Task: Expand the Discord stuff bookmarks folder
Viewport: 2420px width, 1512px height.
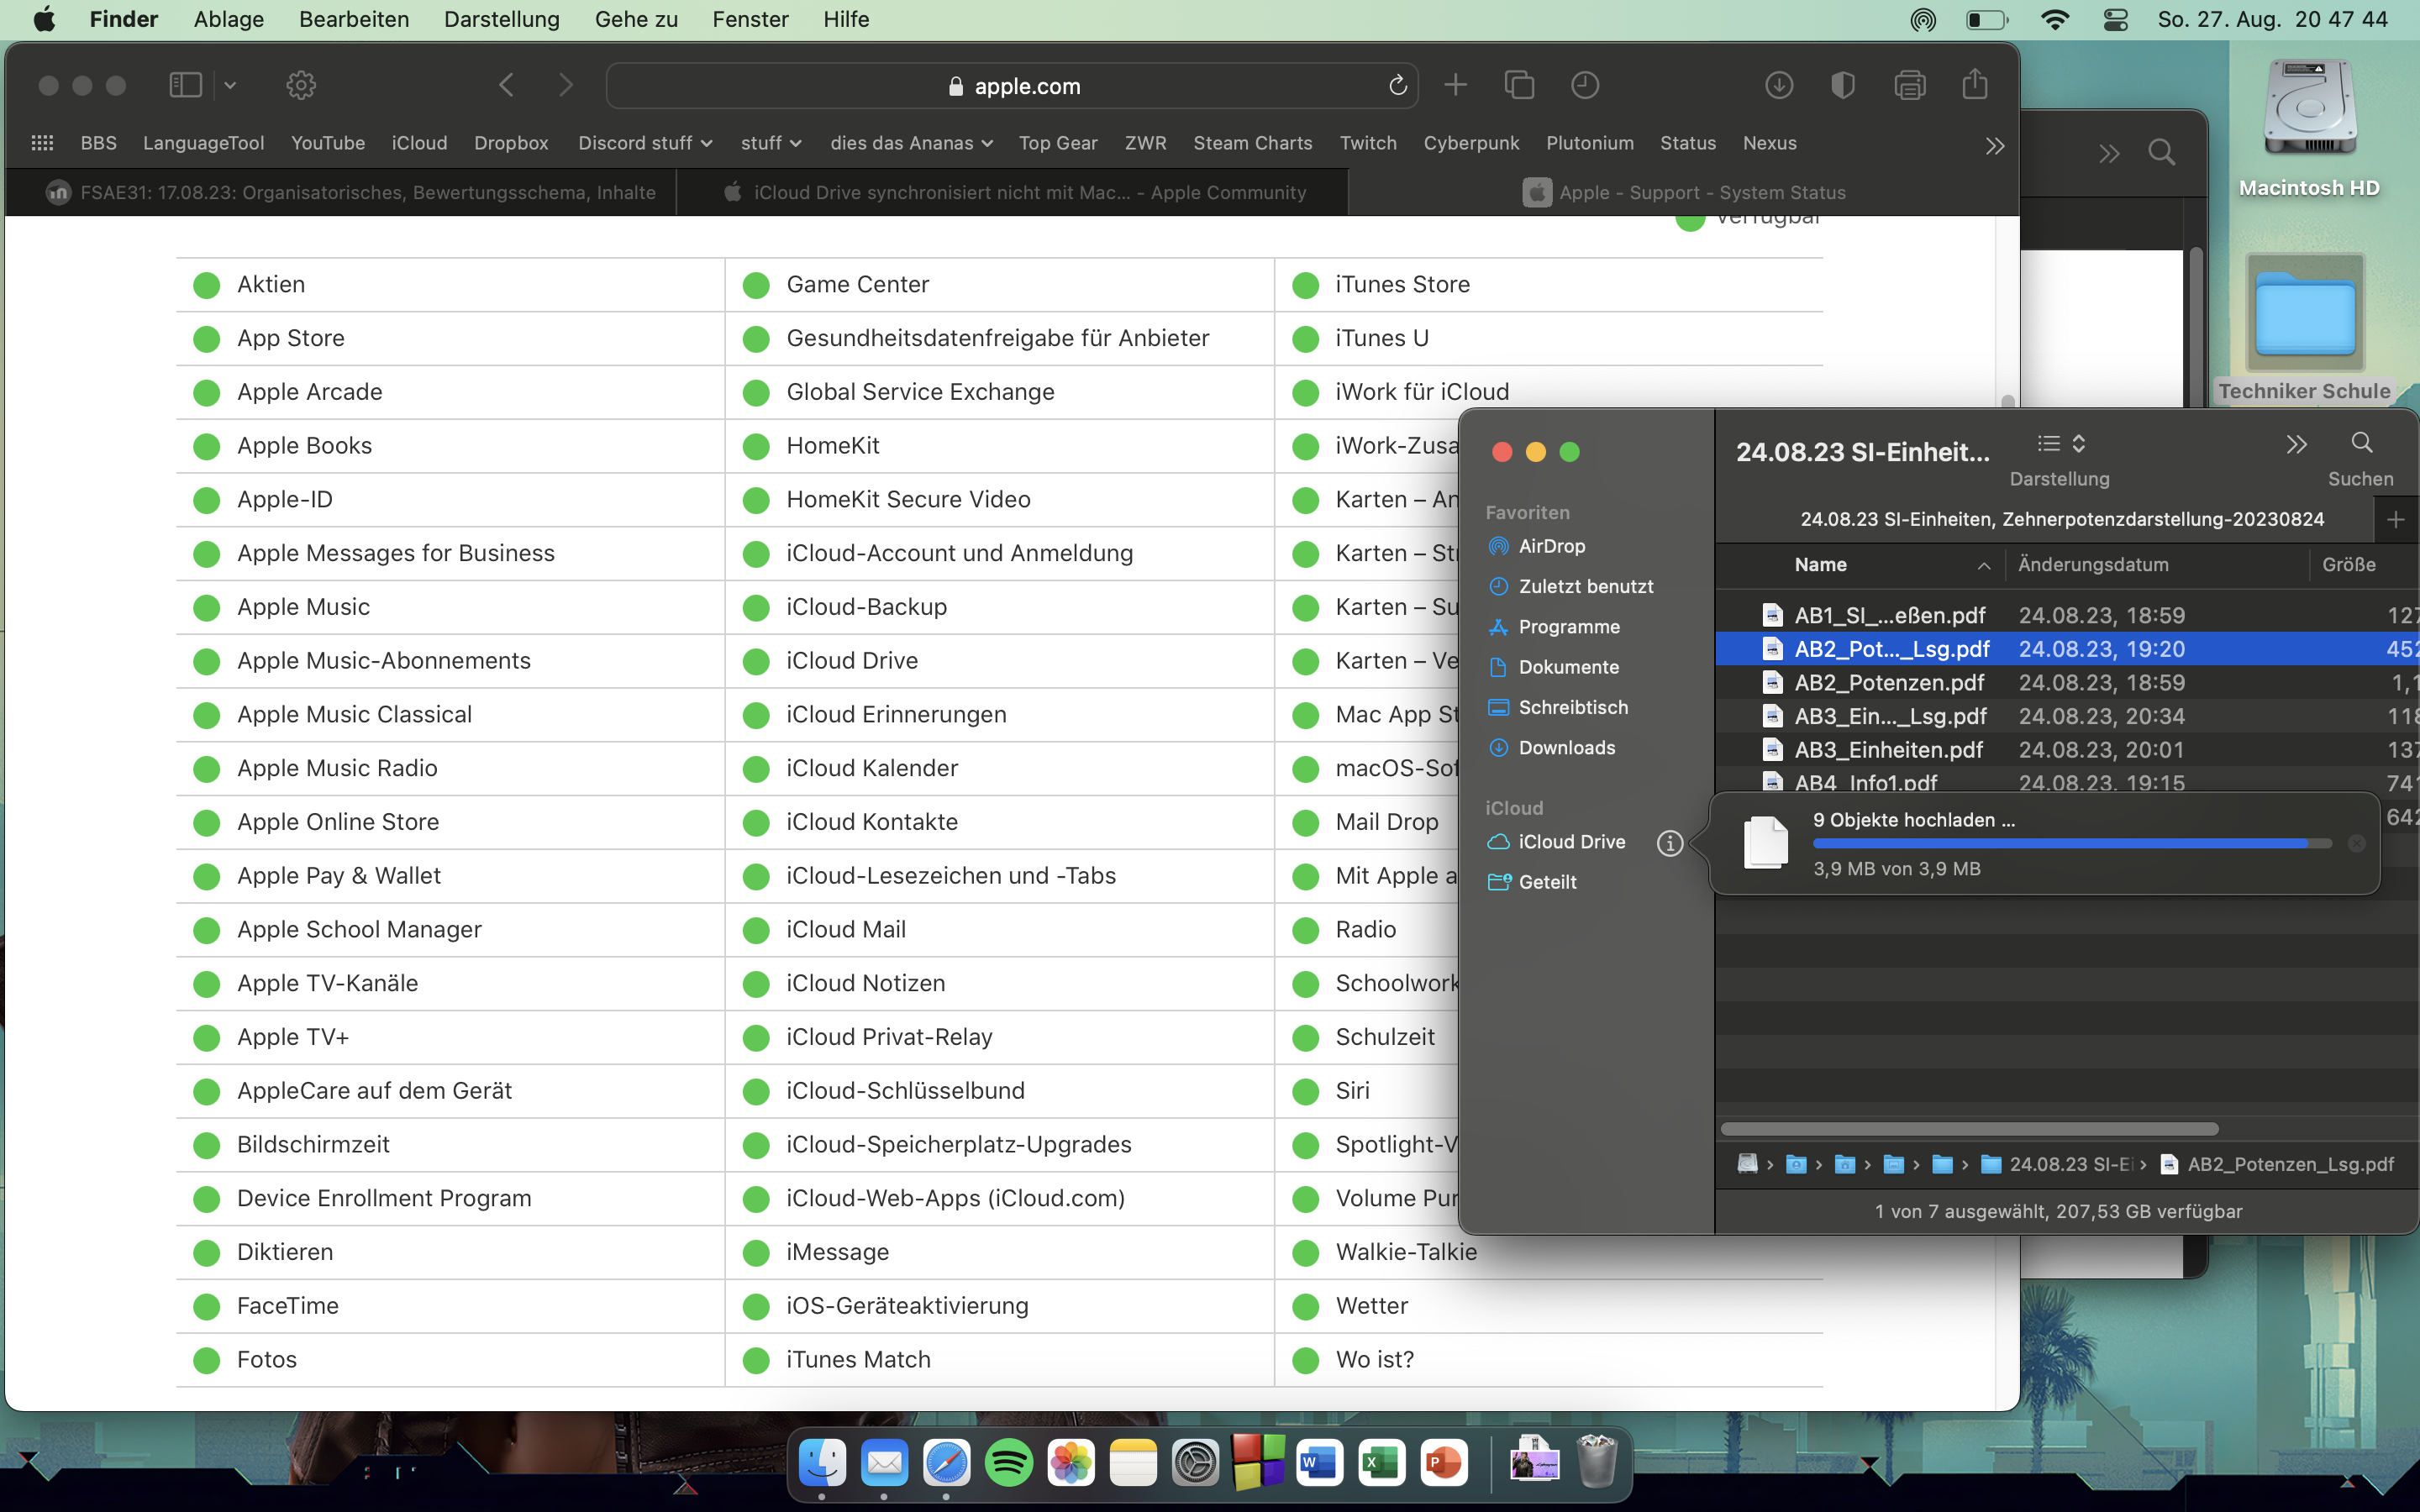Action: tap(645, 143)
